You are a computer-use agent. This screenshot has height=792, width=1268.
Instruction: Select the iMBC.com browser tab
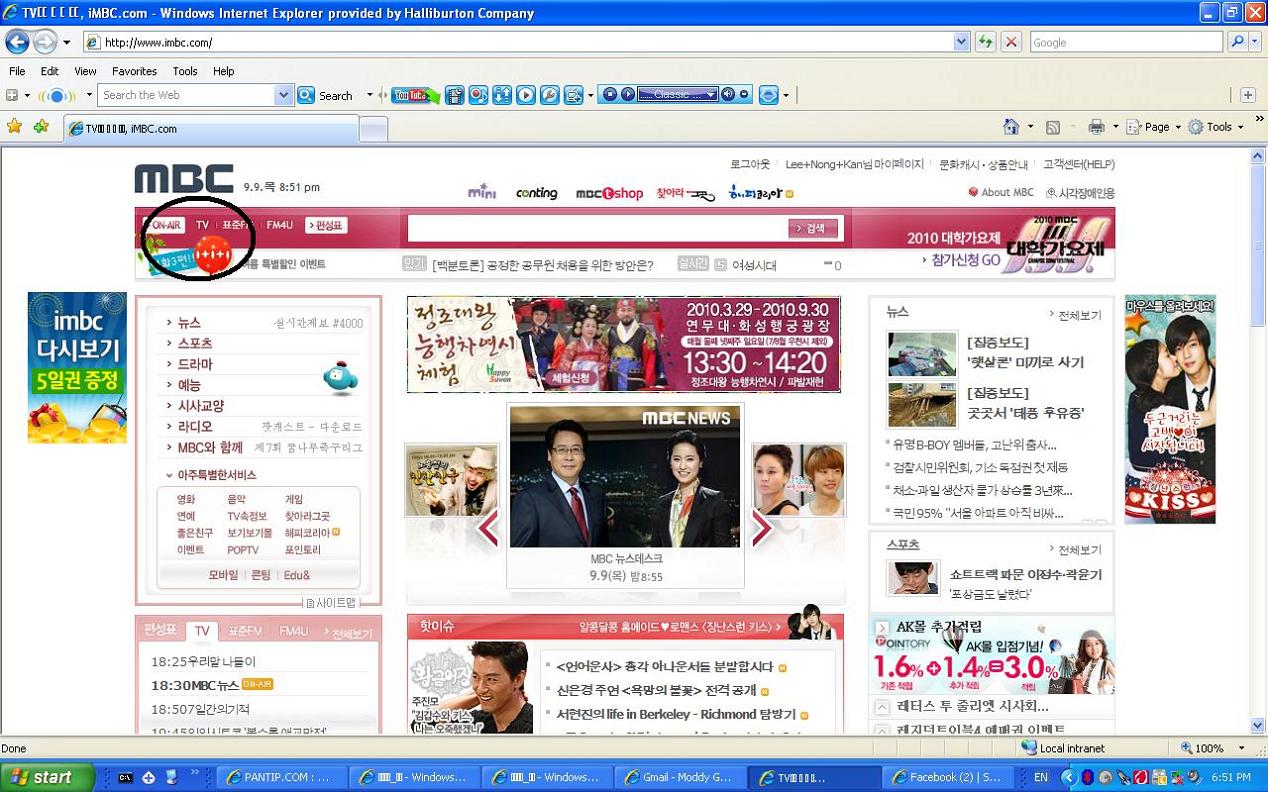click(x=210, y=128)
